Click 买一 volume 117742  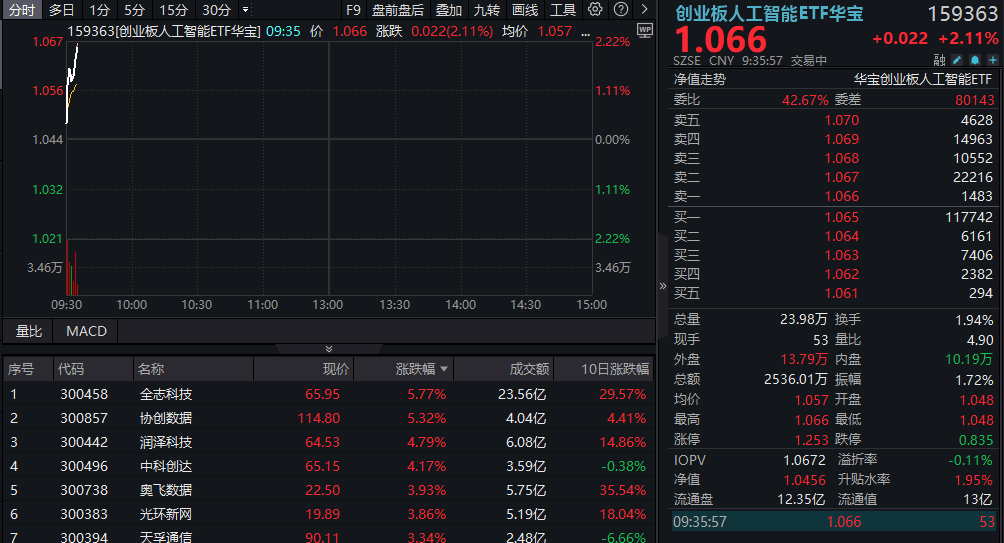tap(969, 217)
